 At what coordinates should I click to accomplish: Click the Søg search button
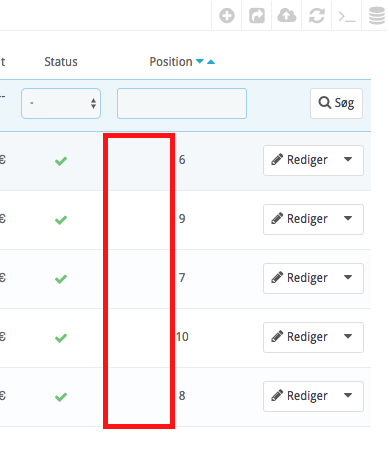point(336,103)
